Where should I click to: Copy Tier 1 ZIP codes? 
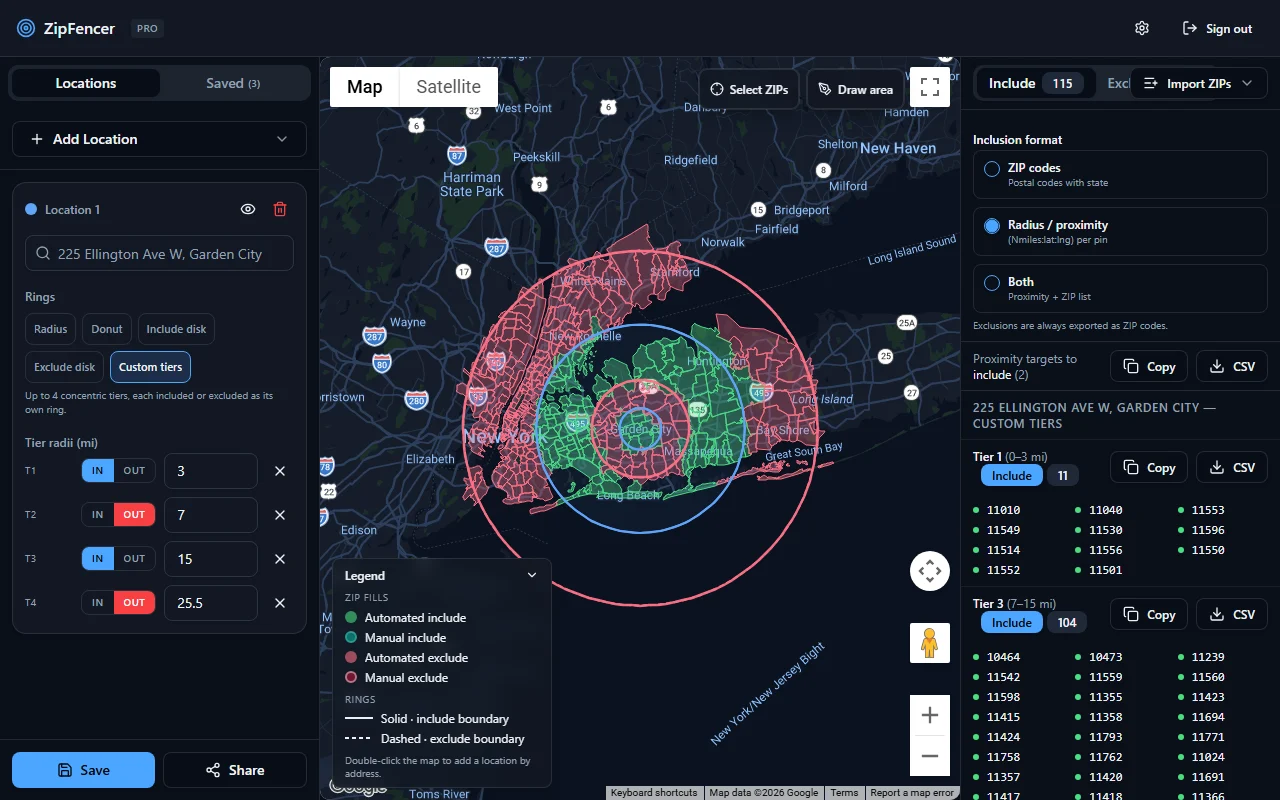1149,467
